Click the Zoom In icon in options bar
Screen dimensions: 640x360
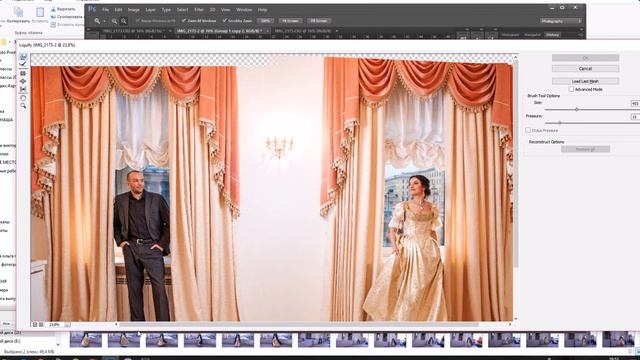click(x=114, y=21)
